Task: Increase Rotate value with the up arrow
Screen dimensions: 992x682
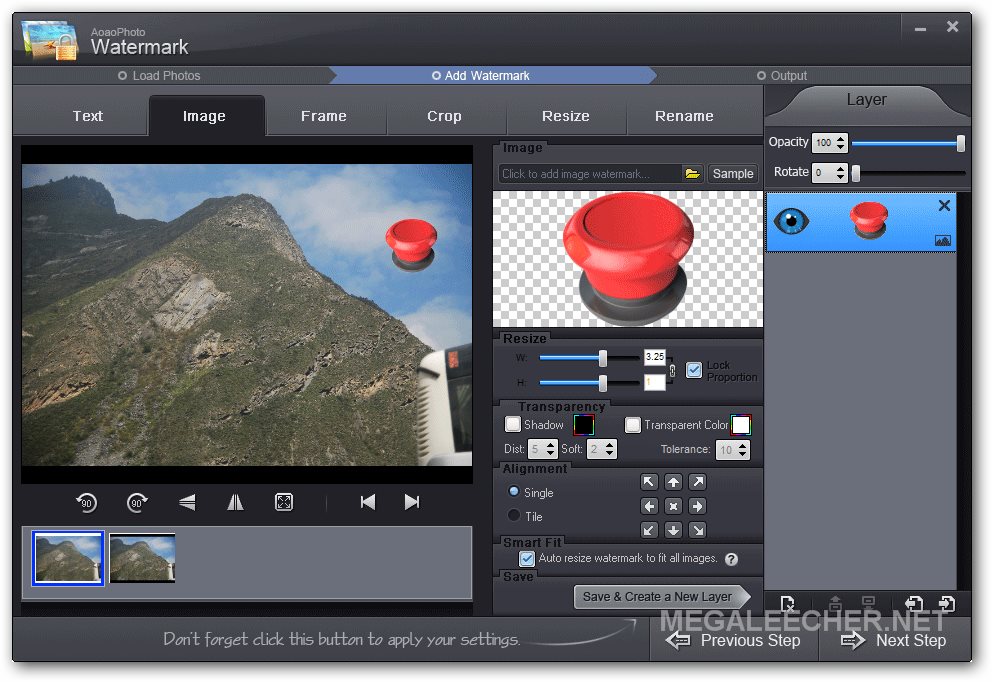Action: coord(840,168)
